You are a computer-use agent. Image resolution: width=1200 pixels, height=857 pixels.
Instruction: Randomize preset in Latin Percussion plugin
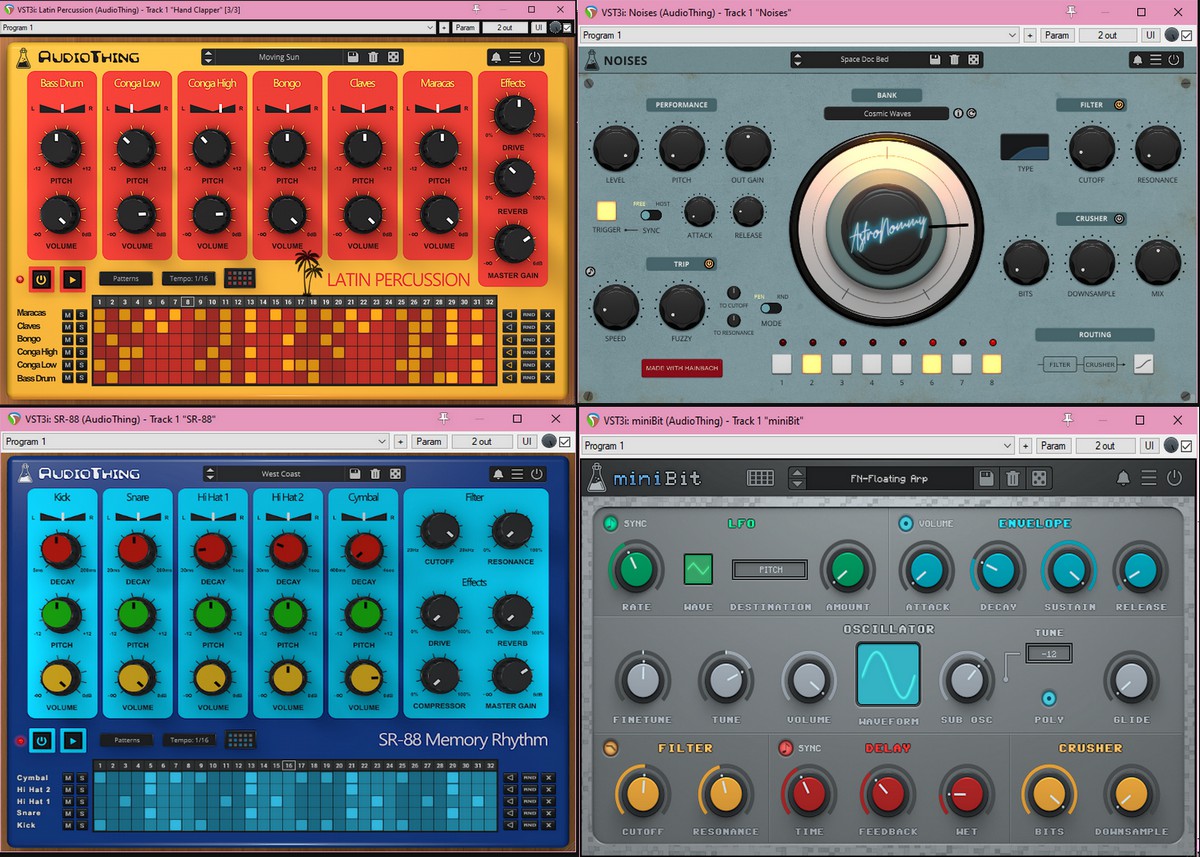(394, 57)
